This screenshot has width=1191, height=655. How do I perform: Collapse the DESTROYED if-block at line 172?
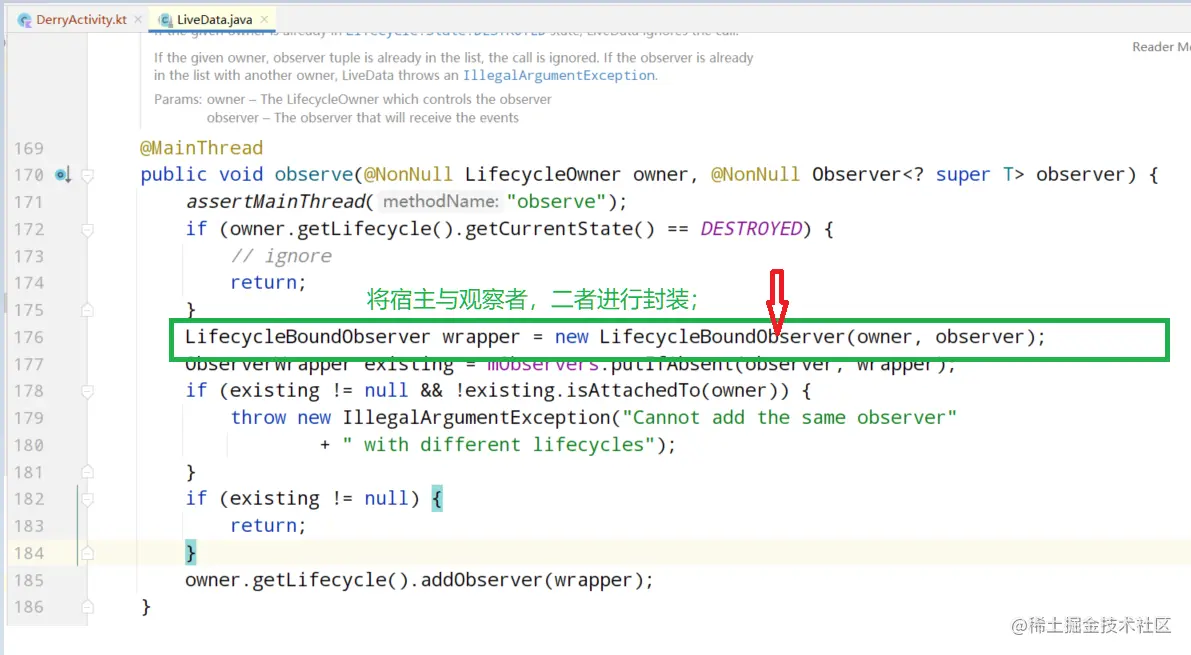[x=87, y=229]
